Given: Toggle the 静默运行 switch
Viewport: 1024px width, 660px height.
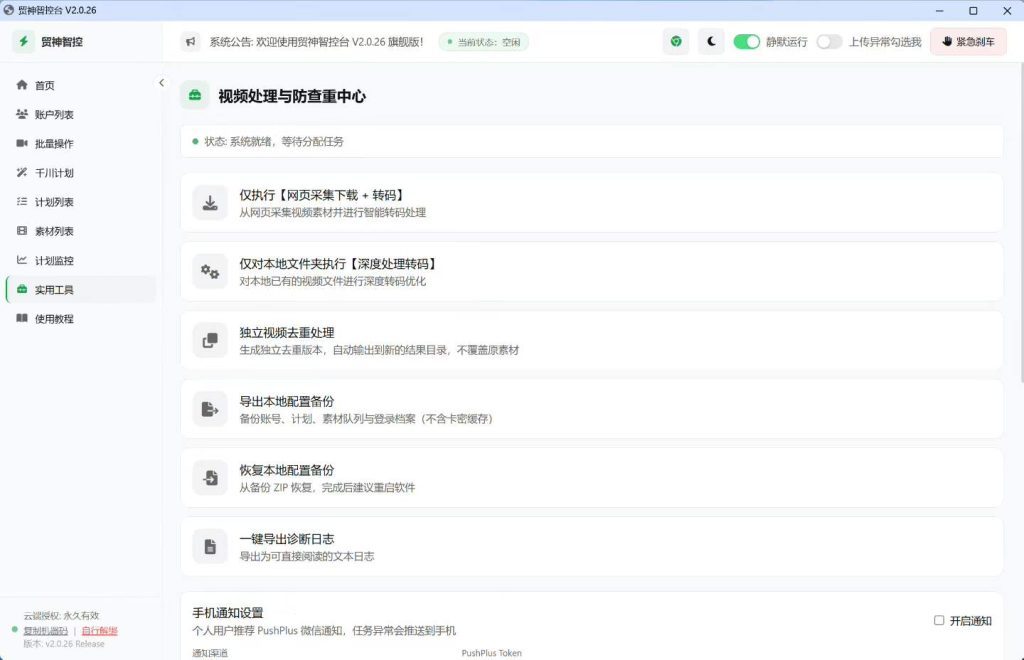Looking at the screenshot, I should tap(746, 42).
